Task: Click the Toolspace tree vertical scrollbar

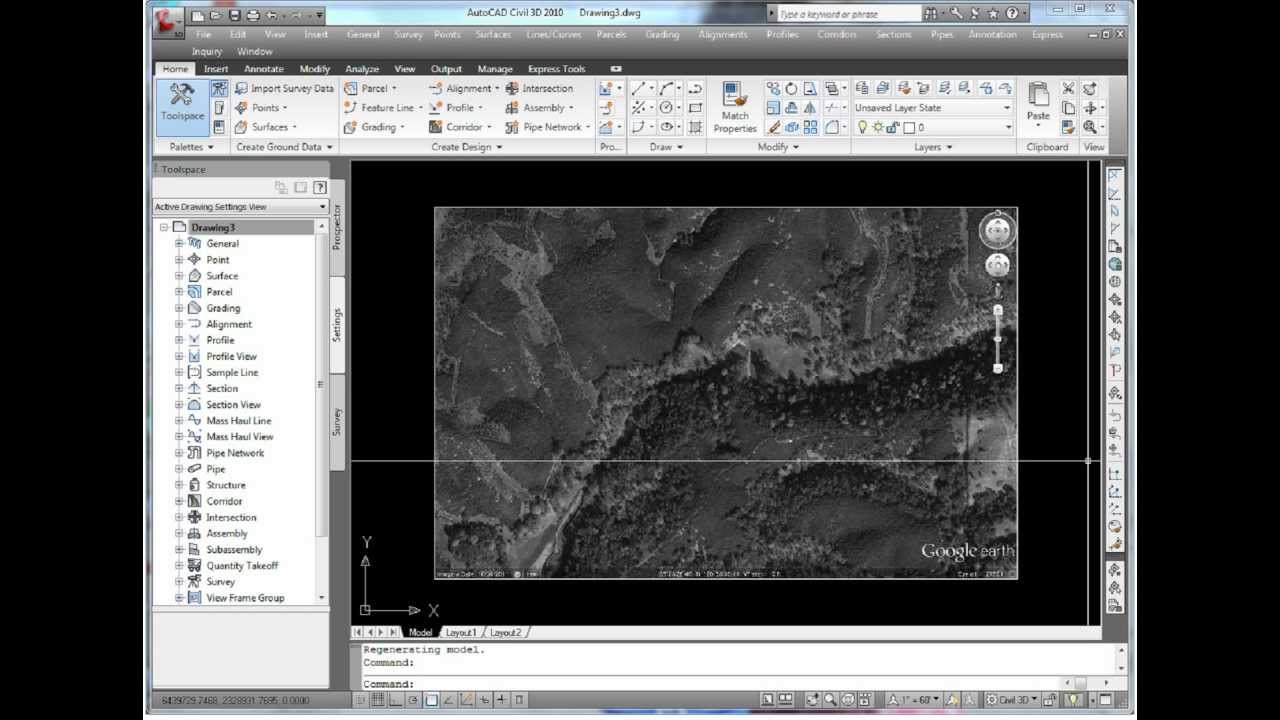Action: click(321, 412)
